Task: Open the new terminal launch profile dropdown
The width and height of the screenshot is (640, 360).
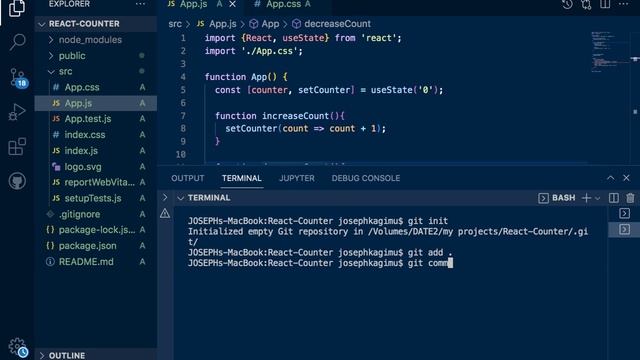Action: click(598, 198)
